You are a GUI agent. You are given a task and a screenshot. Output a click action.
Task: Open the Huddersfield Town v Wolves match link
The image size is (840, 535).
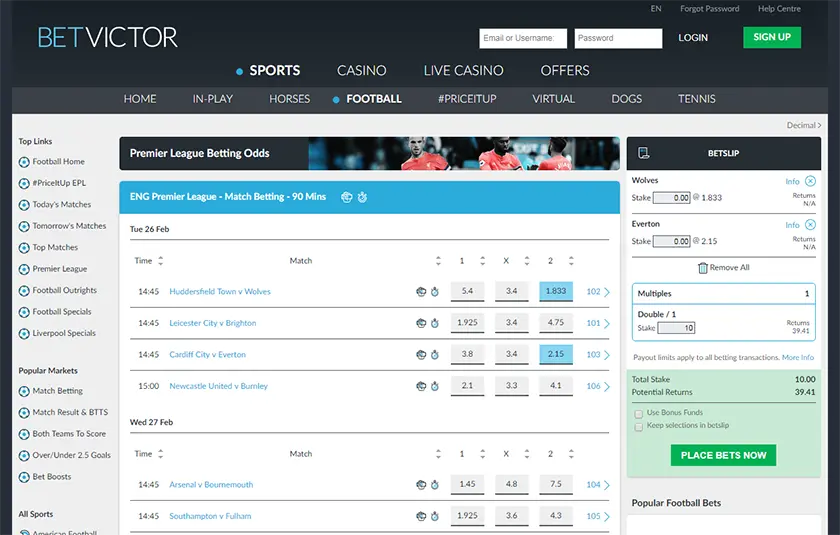pos(220,292)
